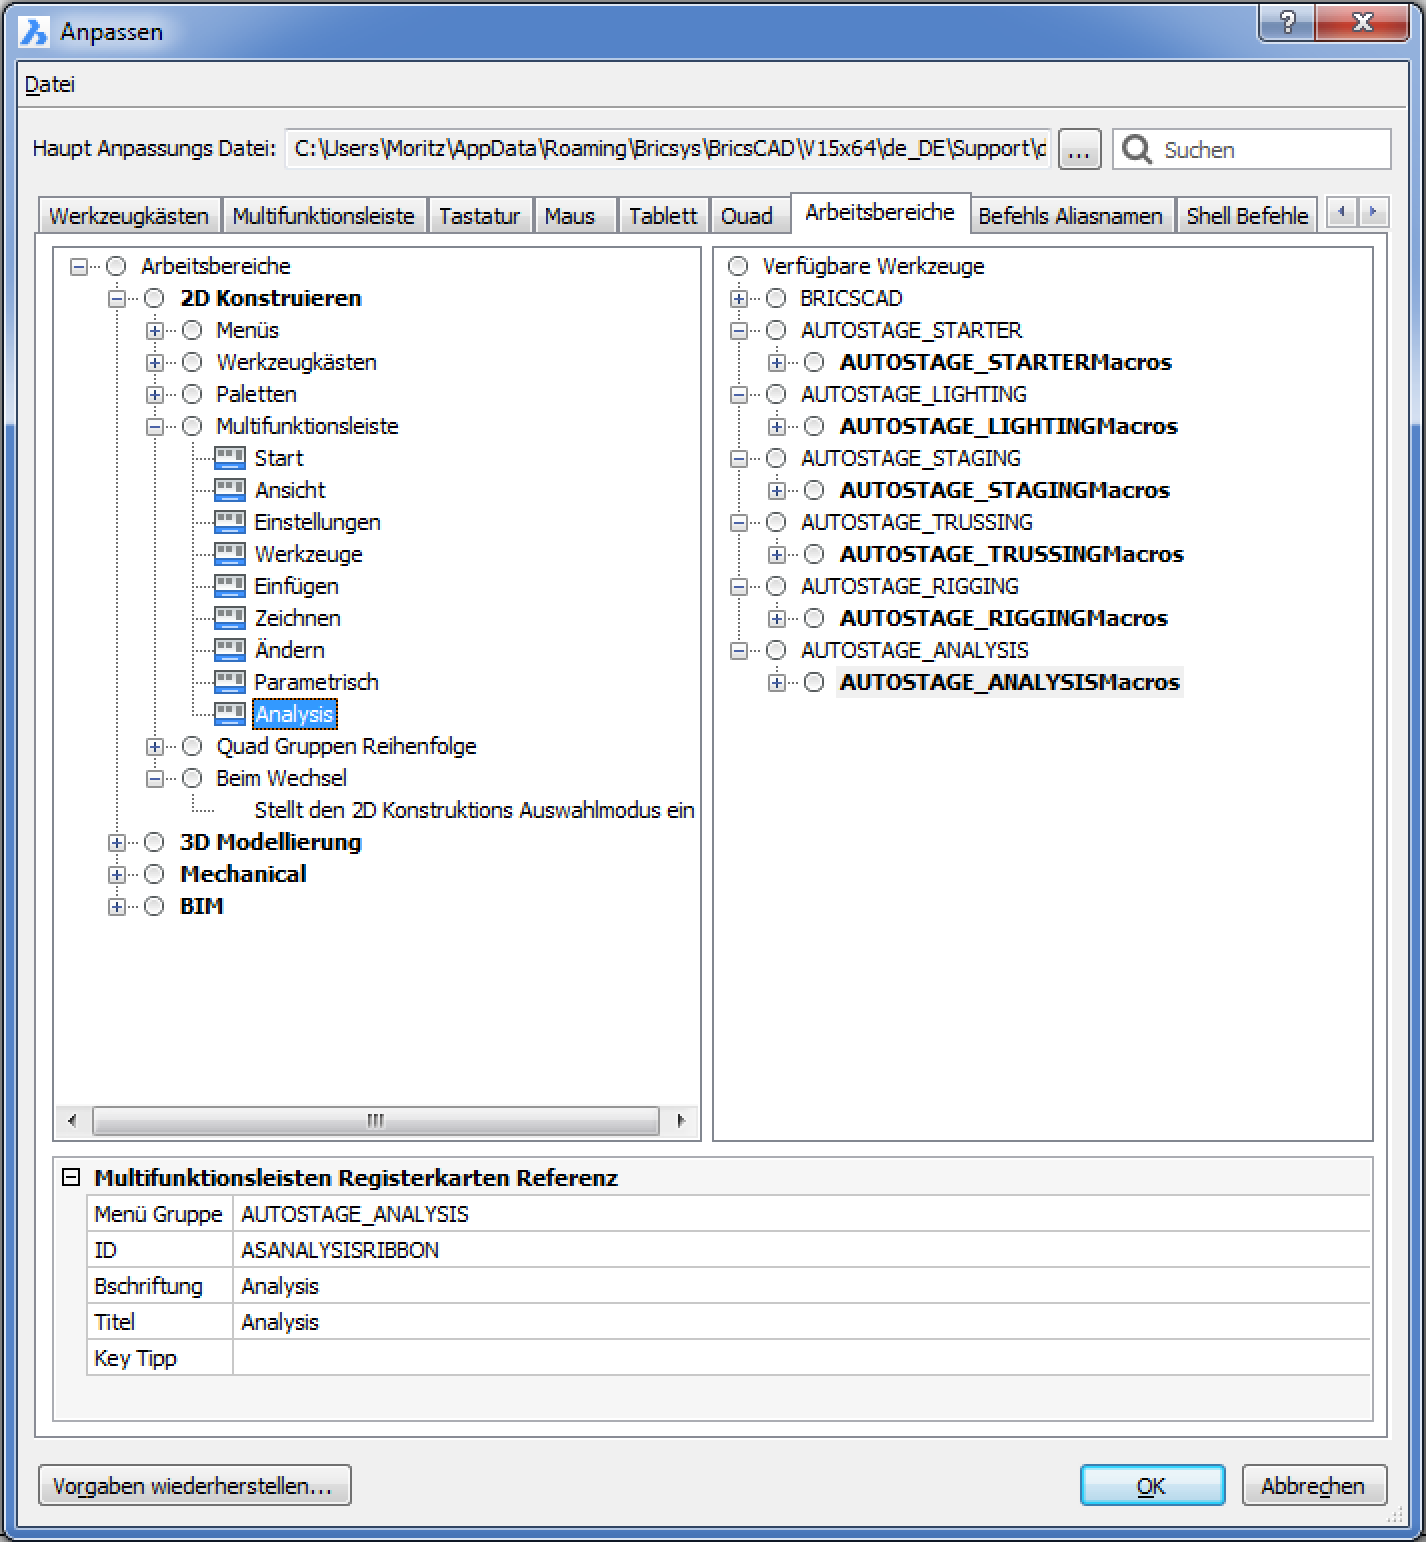Select the radio button beside AUTOSTAGE_LIGHTING
This screenshot has width=1426, height=1542.
pyautogui.click(x=776, y=394)
